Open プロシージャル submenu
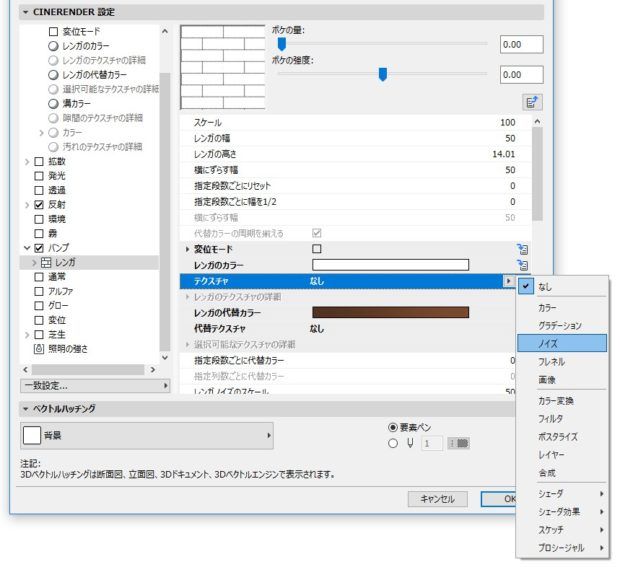Image resolution: width=620 pixels, height=567 pixels. coord(561,548)
